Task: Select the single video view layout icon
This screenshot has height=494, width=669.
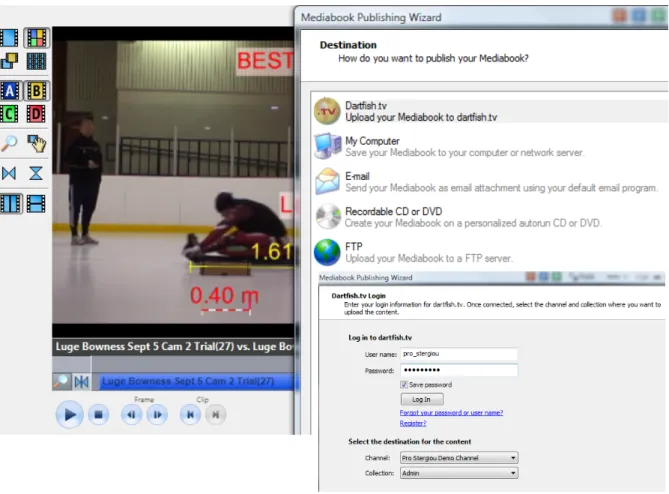Action: tap(9, 38)
